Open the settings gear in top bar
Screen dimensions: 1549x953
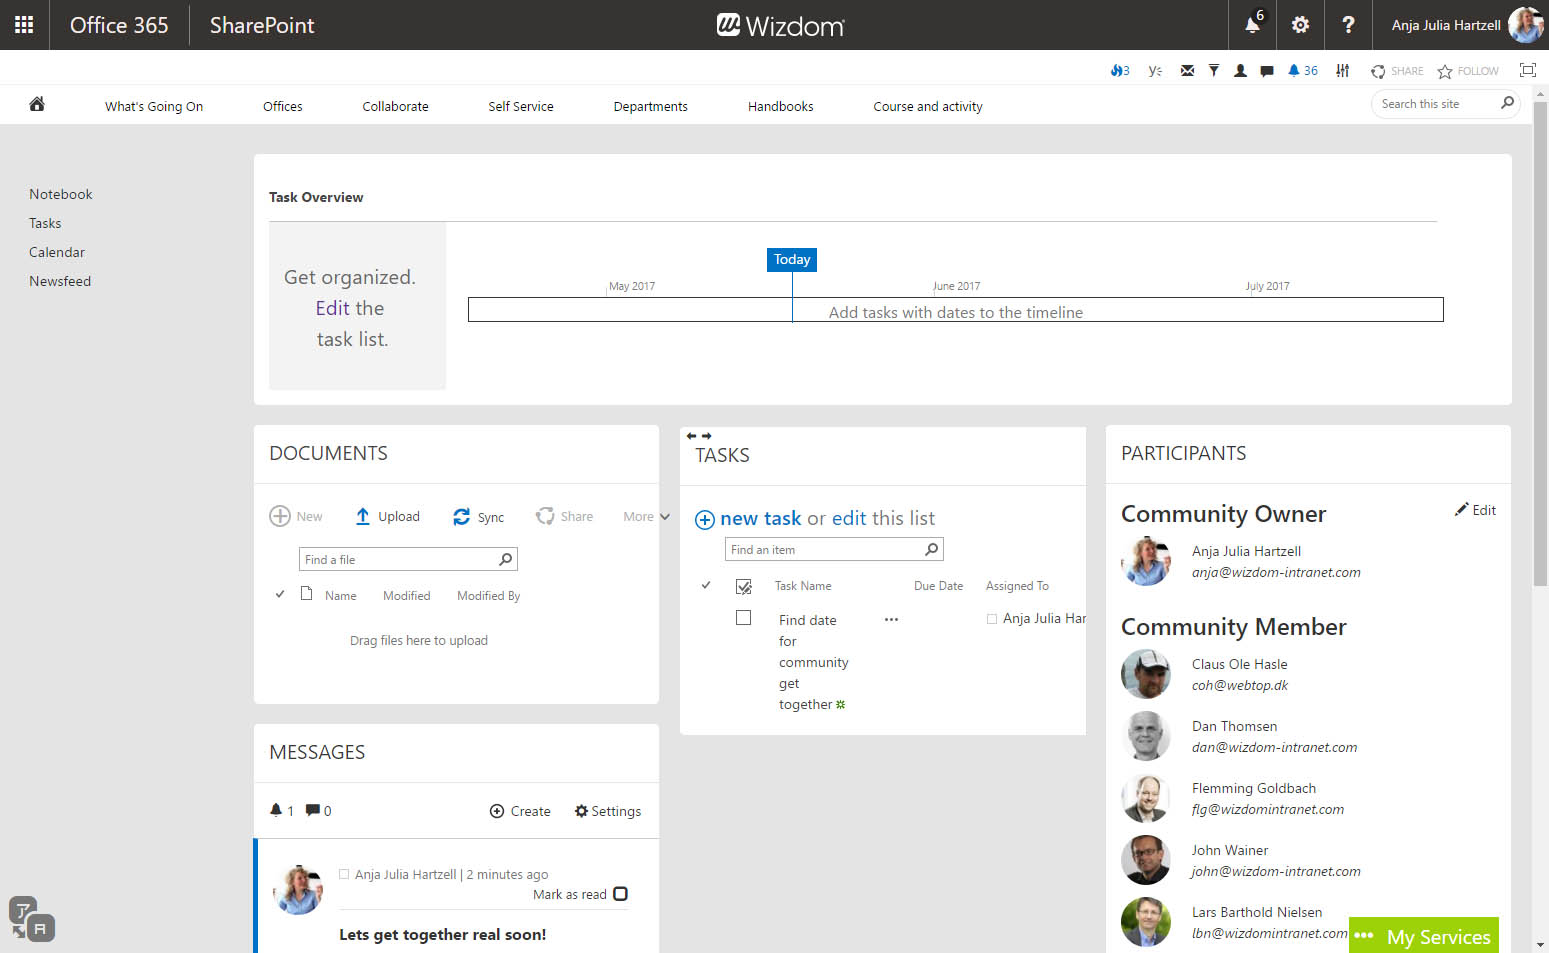click(1300, 25)
